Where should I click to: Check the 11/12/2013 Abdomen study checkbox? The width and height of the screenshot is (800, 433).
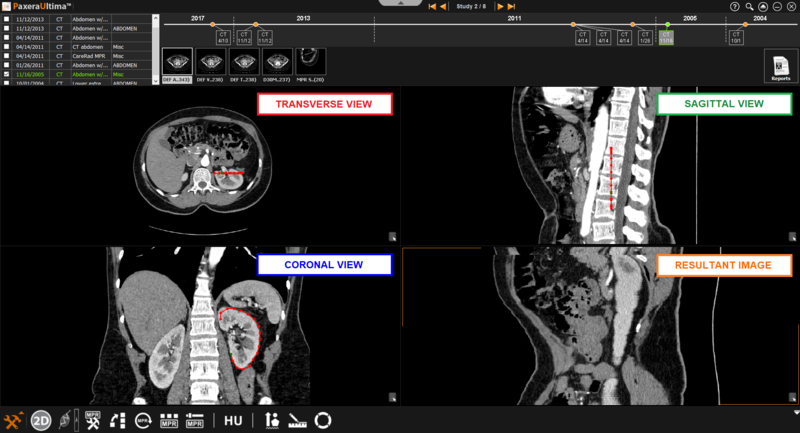[x=8, y=19]
